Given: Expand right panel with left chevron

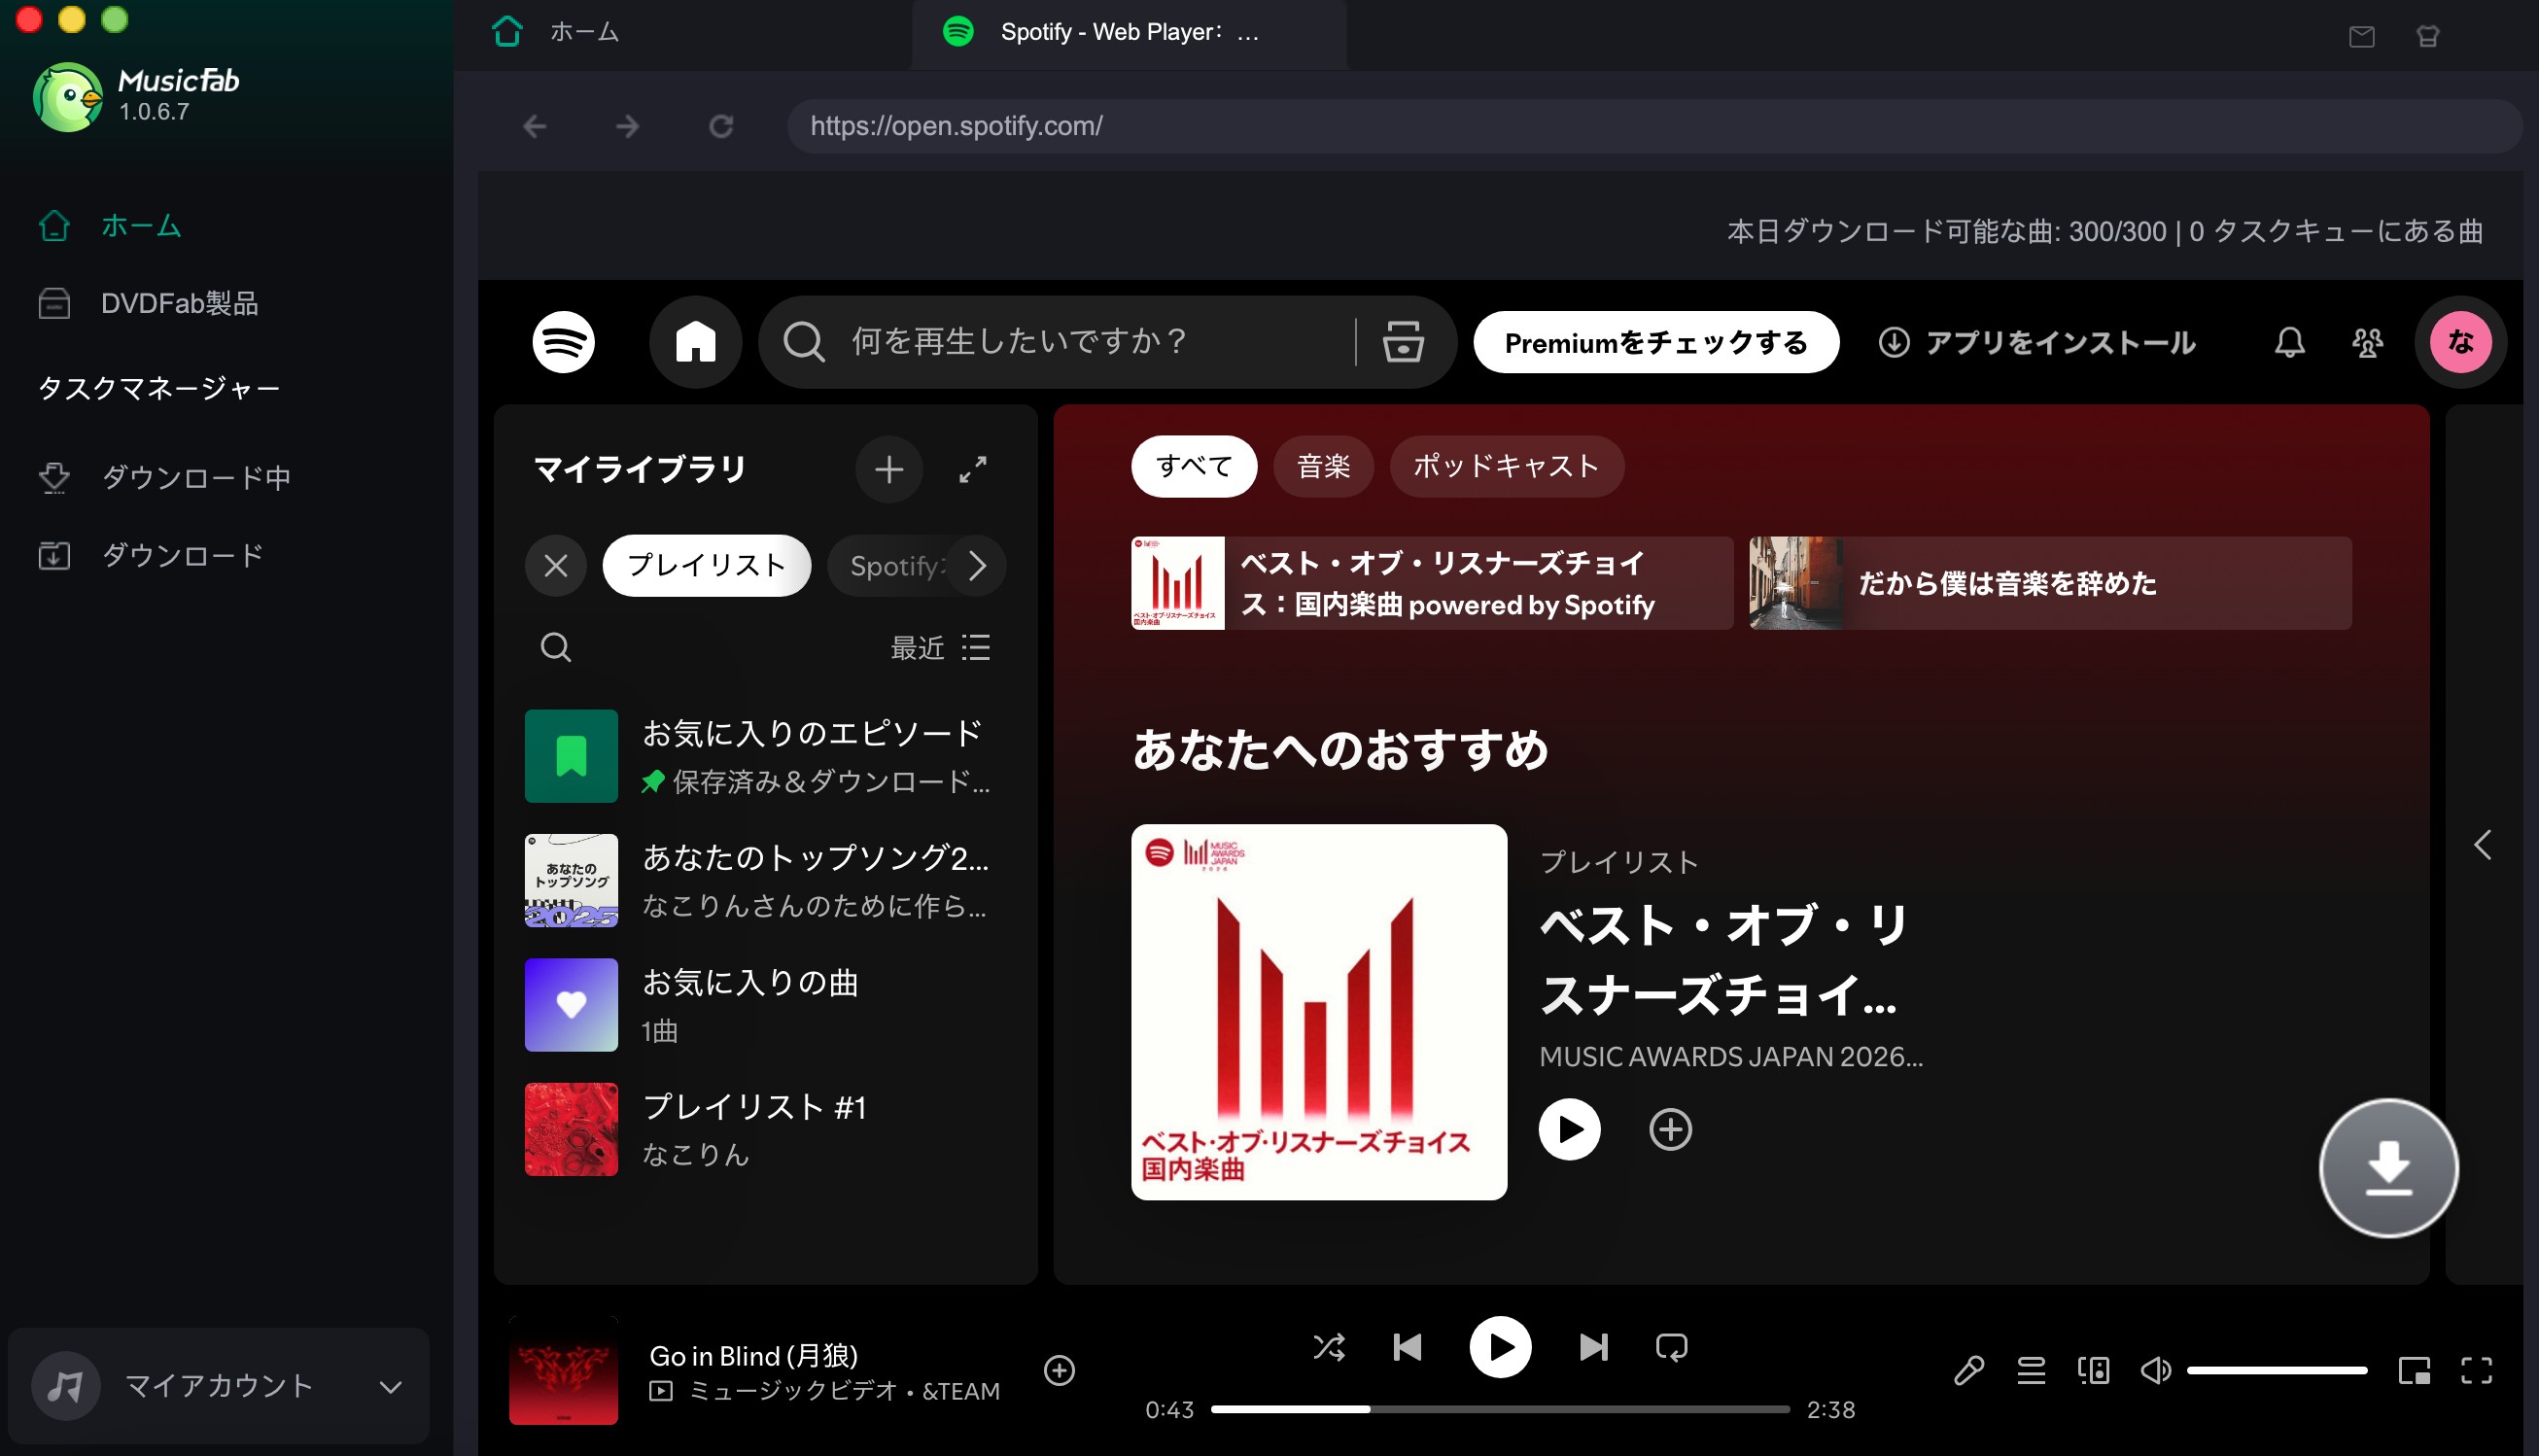Looking at the screenshot, I should (x=2483, y=845).
